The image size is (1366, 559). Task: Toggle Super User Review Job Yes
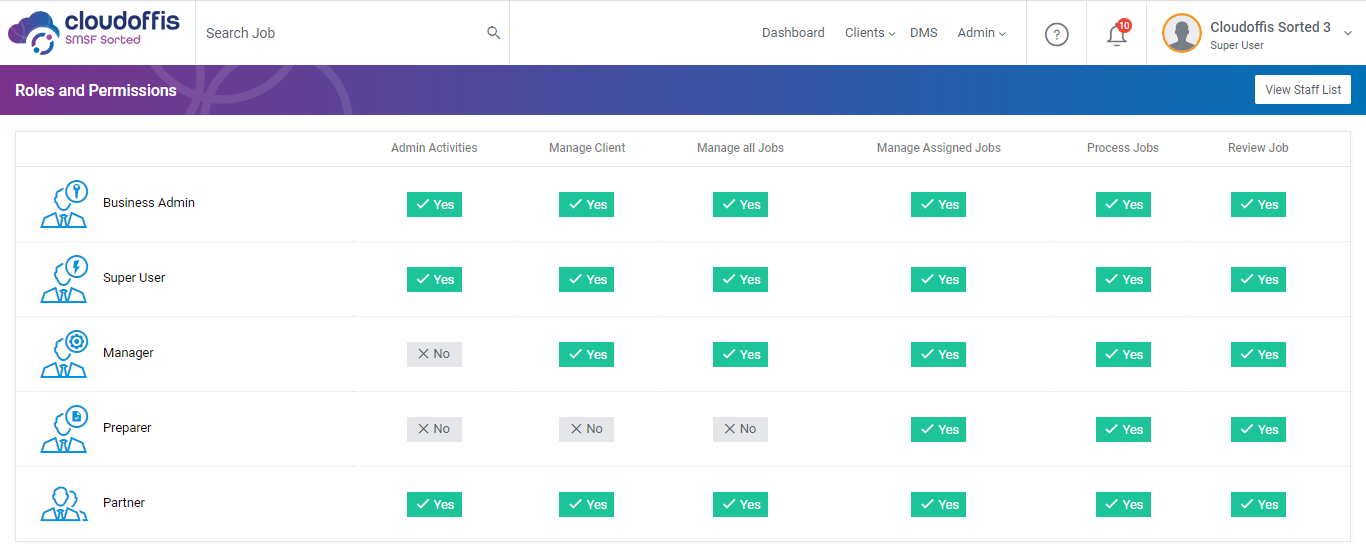(x=1258, y=279)
